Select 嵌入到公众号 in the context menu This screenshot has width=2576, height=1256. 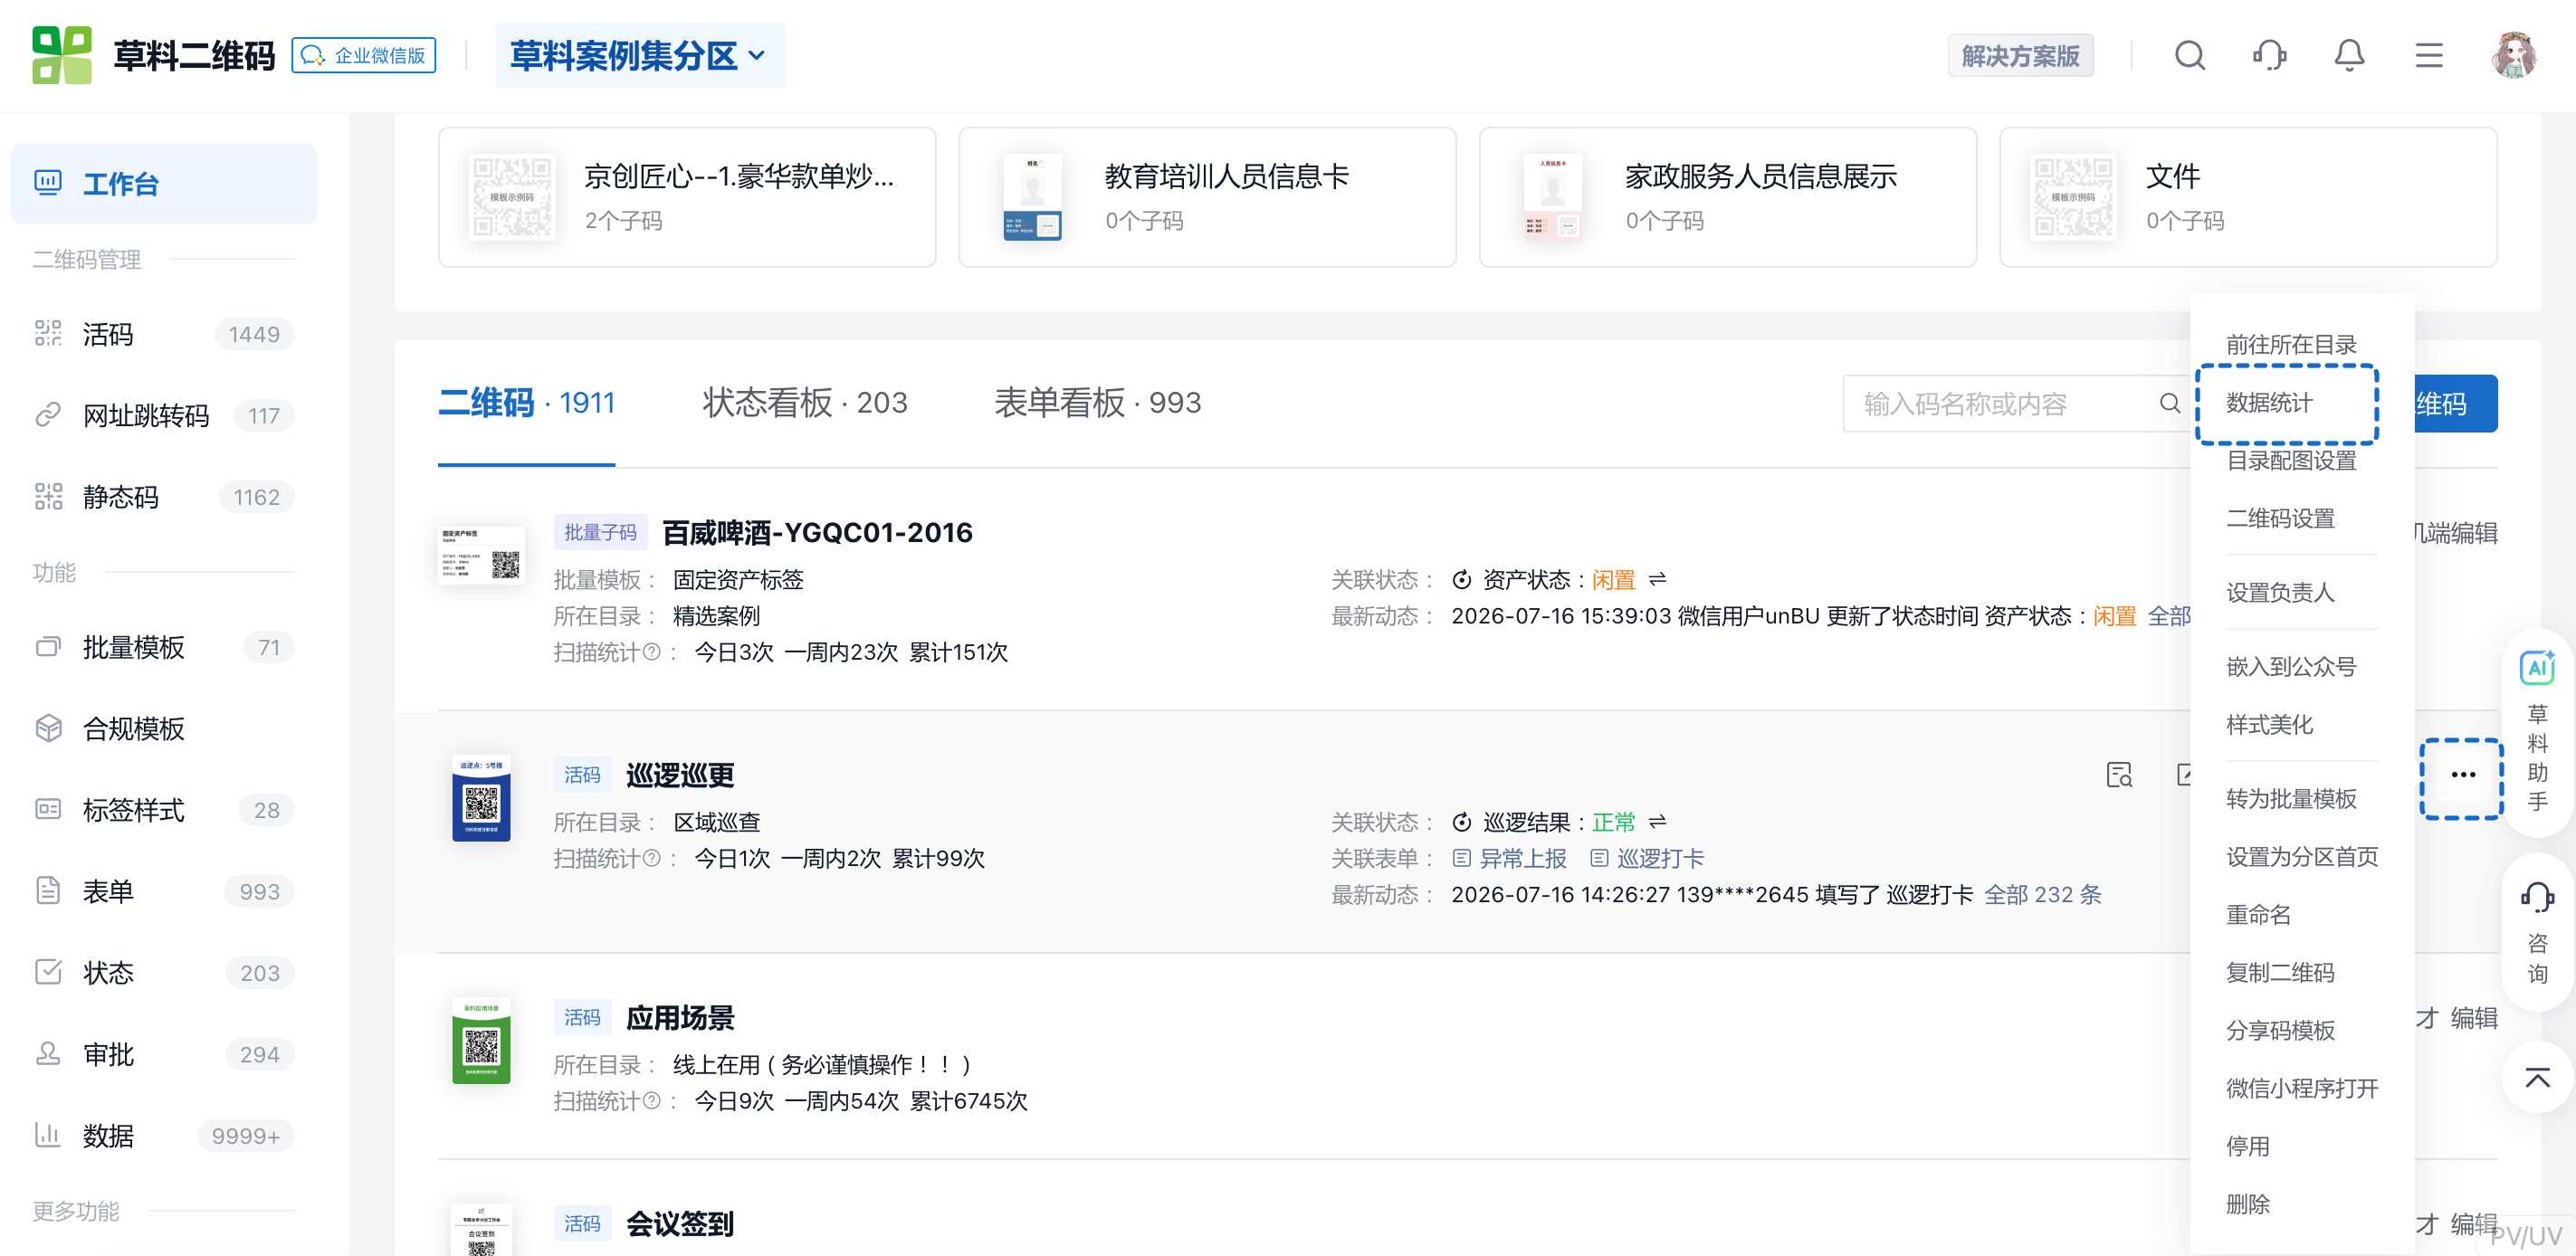pos(2291,667)
